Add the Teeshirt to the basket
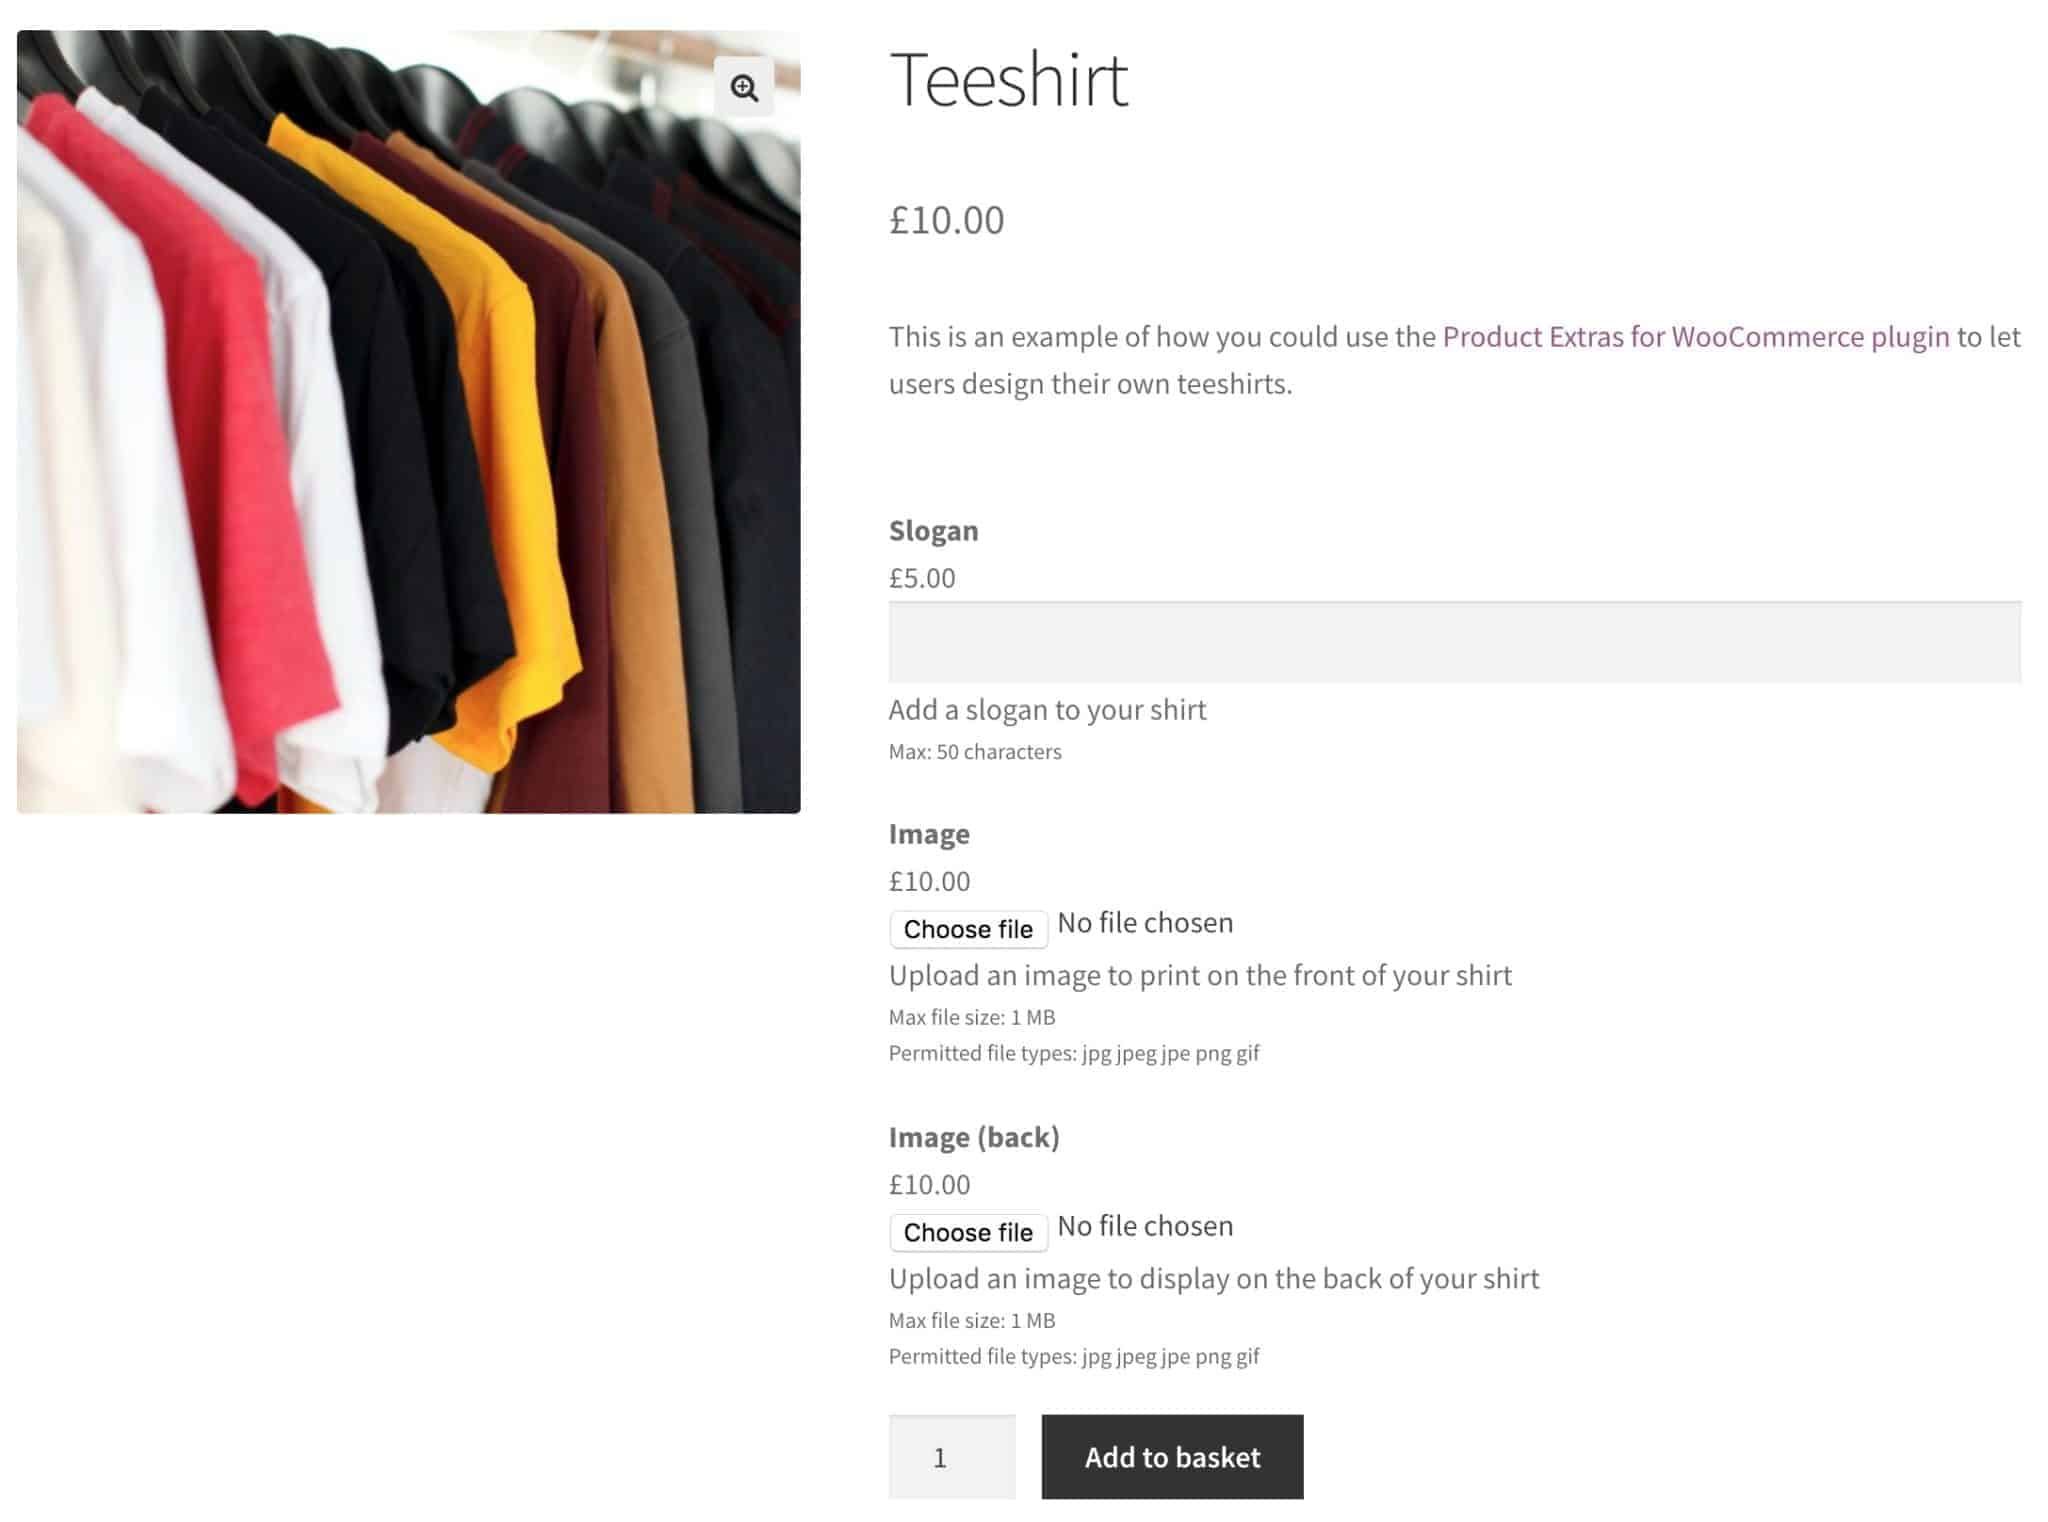2048x1522 pixels. pyautogui.click(x=1172, y=1457)
